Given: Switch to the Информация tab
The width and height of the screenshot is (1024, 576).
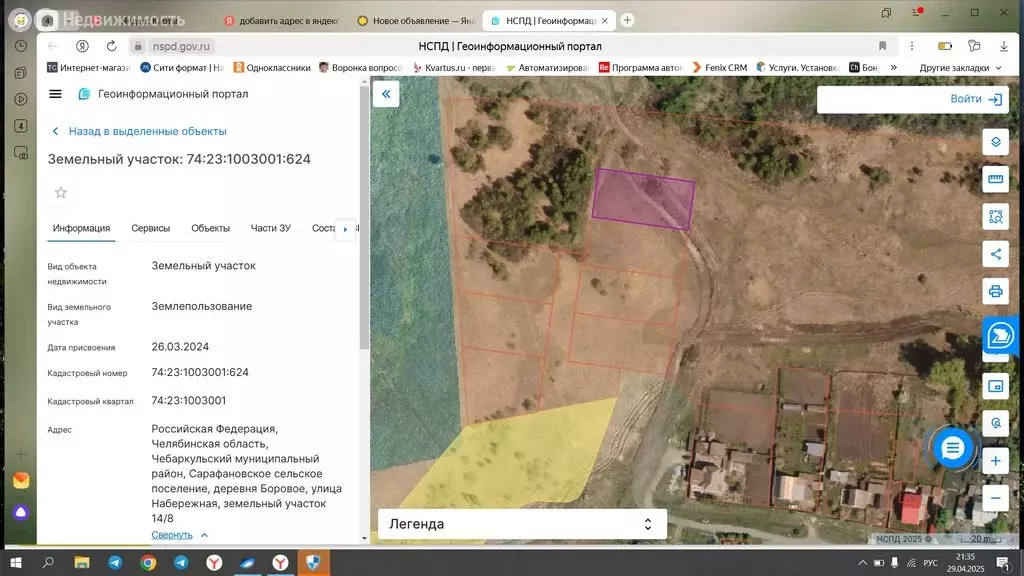Looking at the screenshot, I should coord(82,229).
